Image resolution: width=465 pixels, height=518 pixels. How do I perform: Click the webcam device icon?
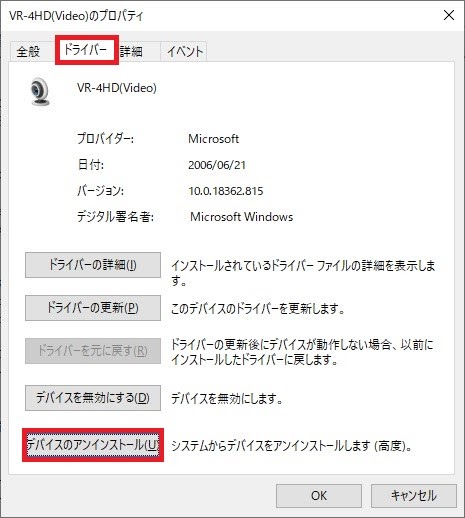40,91
